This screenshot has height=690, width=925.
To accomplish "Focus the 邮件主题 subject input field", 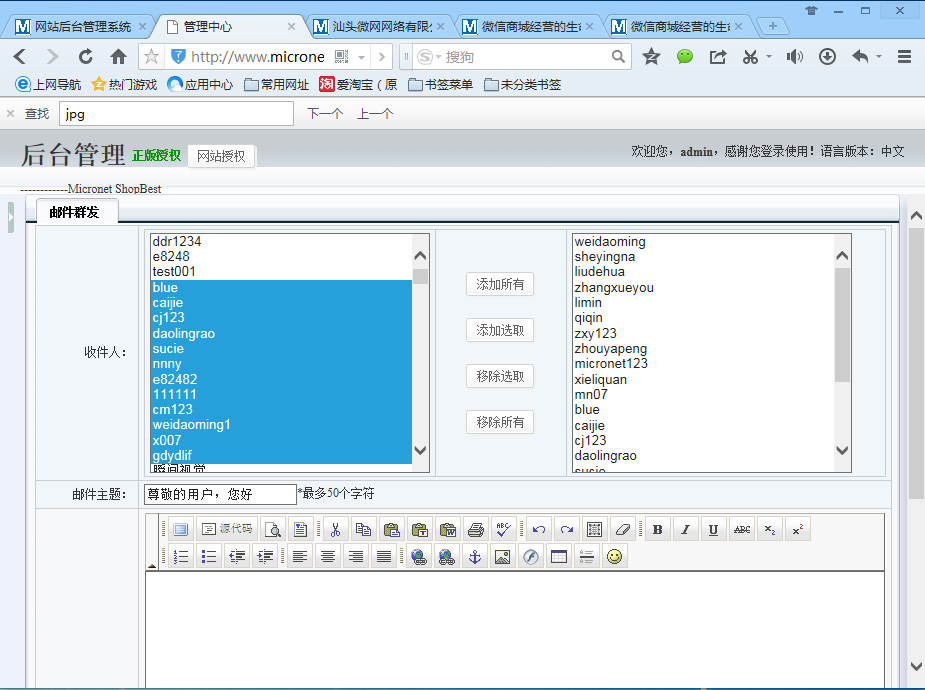I will point(220,494).
